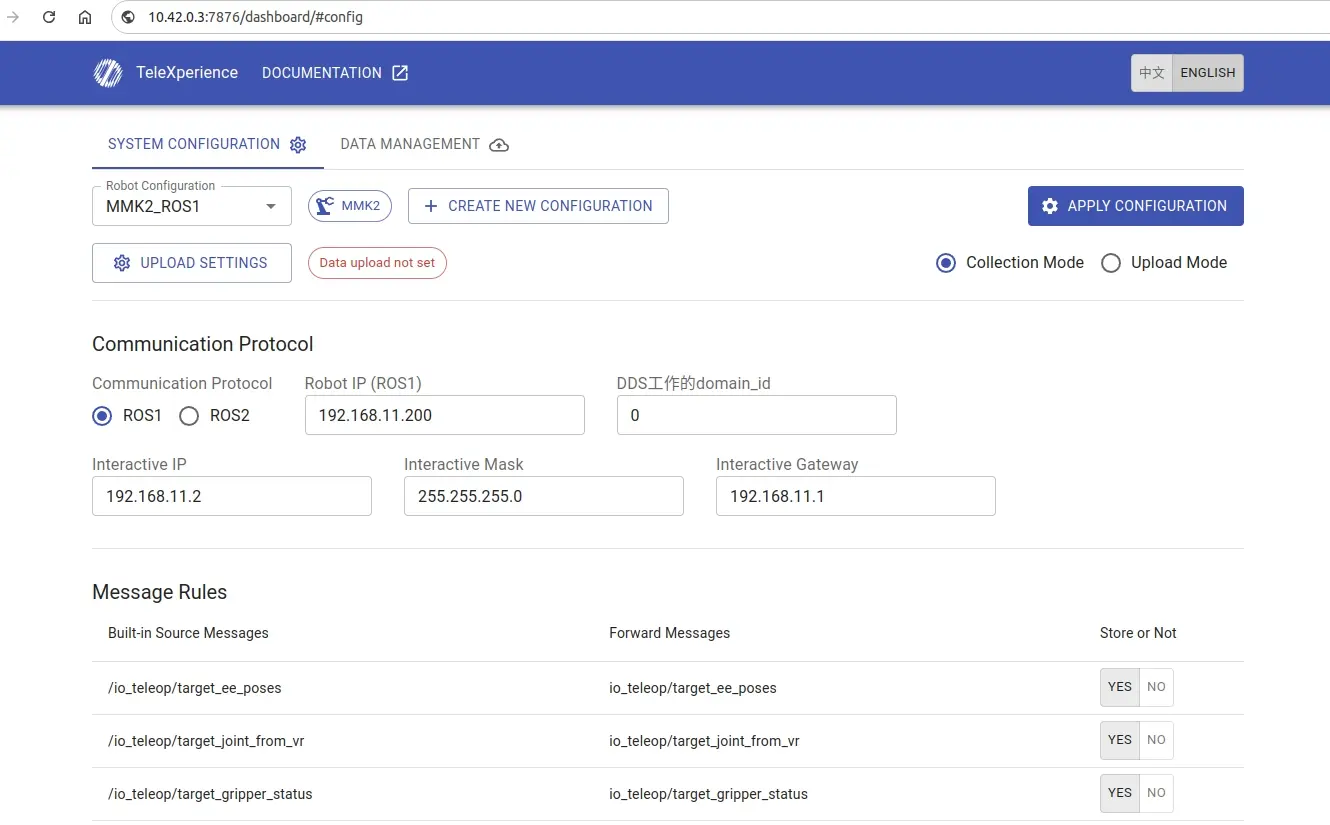Choose Collection Mode radio option
The width and height of the screenshot is (1330, 825).
pyautogui.click(x=946, y=263)
